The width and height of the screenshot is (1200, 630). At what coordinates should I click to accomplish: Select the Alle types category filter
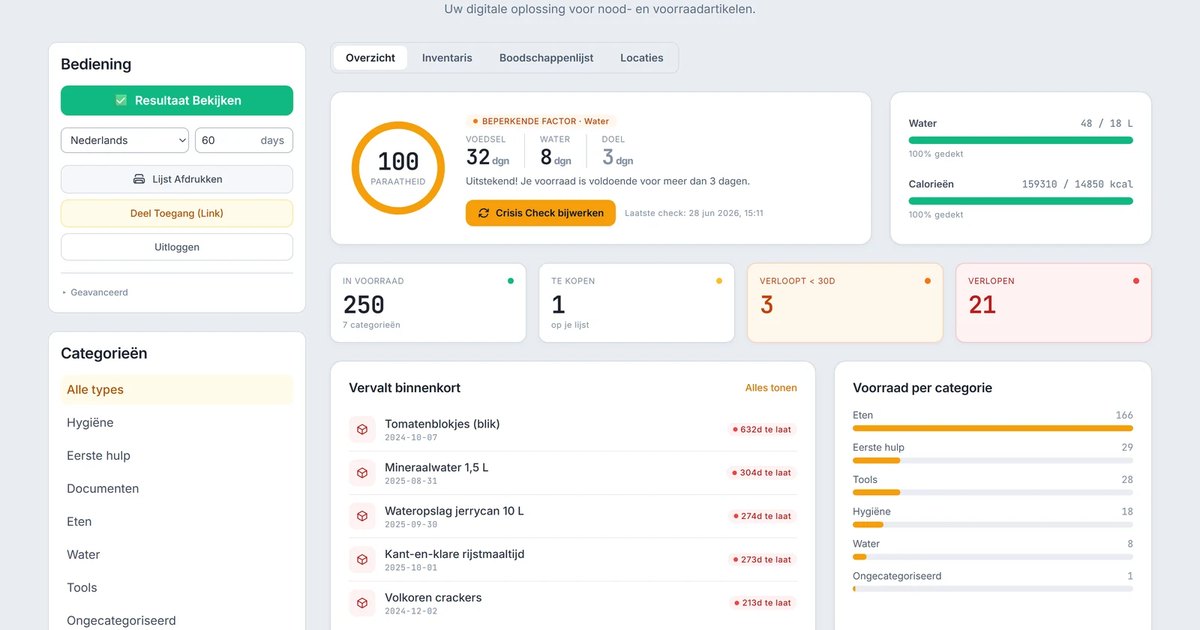177,390
